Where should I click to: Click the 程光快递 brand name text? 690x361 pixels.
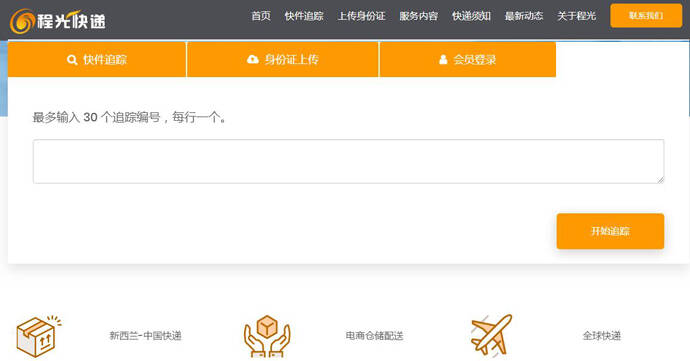[71, 21]
